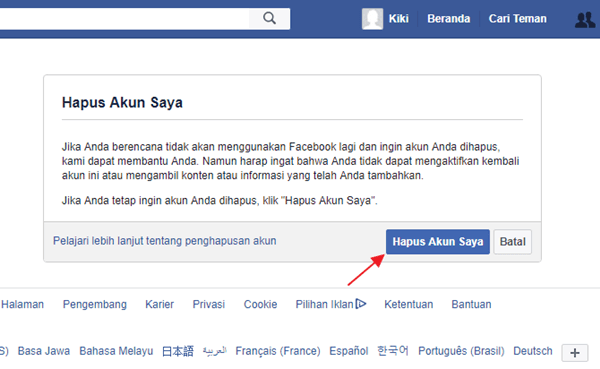
Task: Click the AdChoices triangle icon
Action: click(361, 304)
